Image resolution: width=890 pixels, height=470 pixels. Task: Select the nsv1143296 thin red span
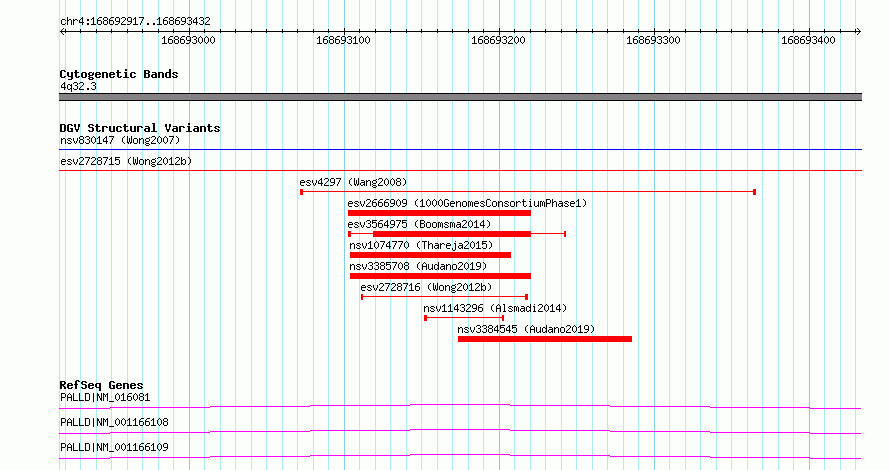[x=464, y=318]
